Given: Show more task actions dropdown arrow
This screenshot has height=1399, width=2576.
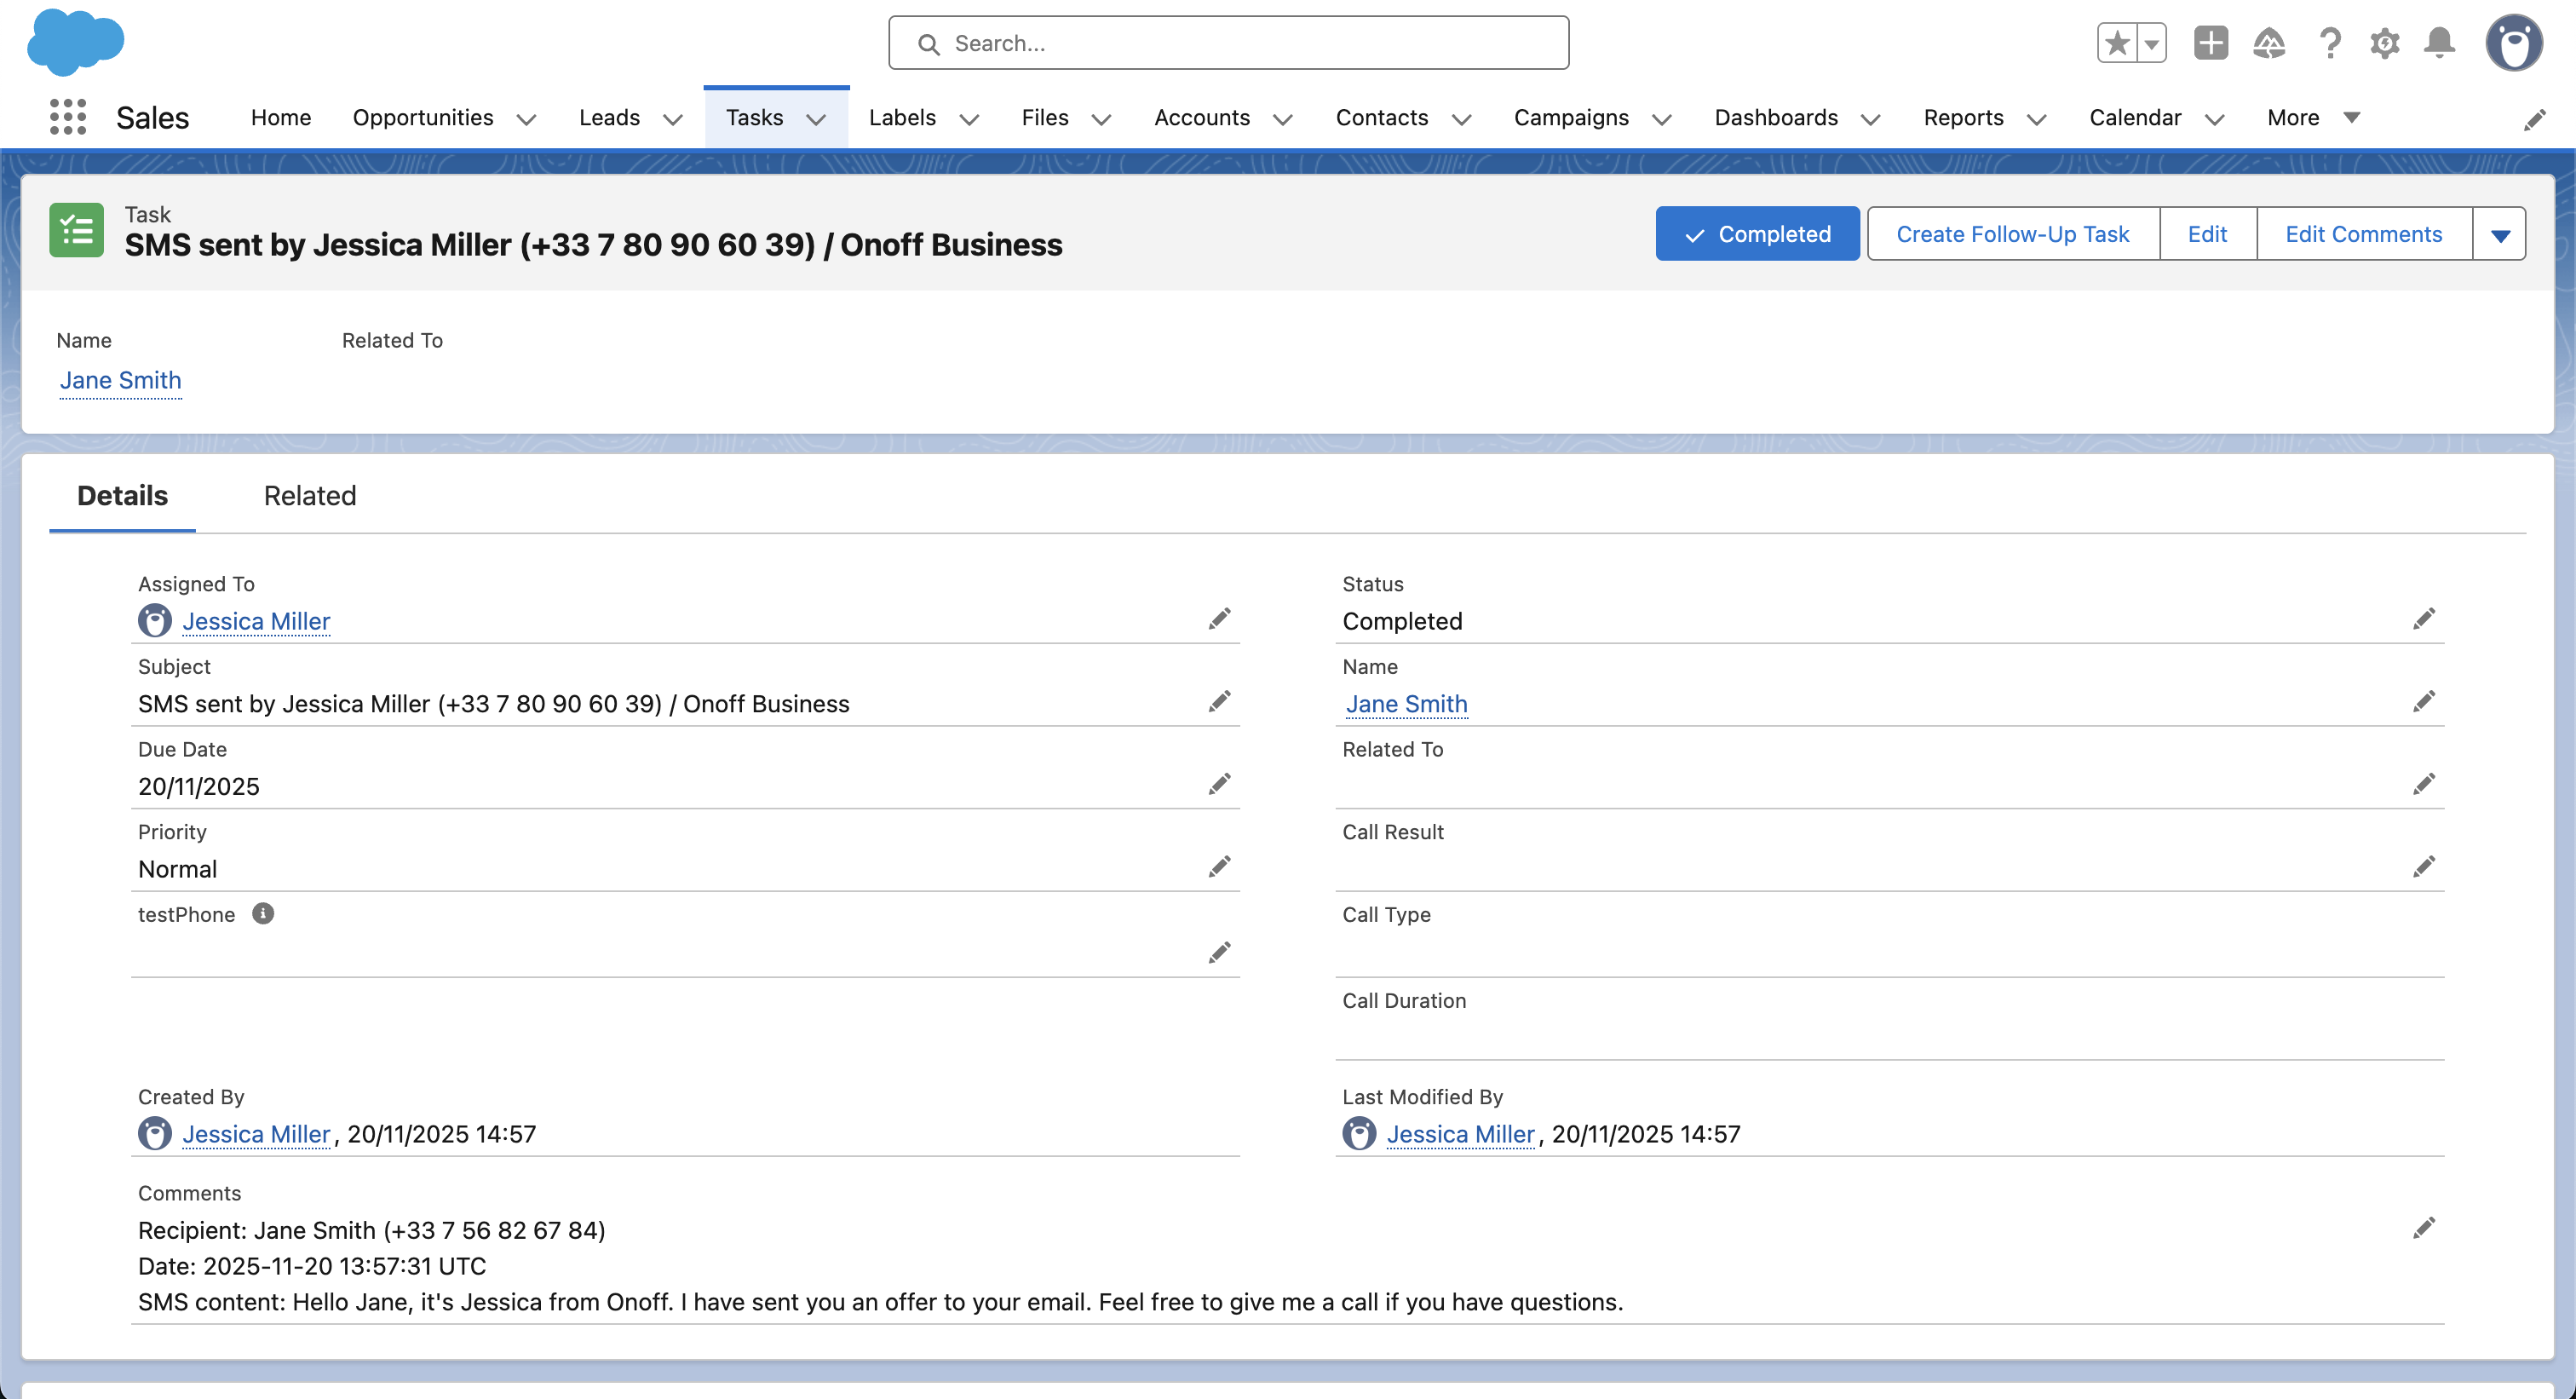Looking at the screenshot, I should 2500,234.
